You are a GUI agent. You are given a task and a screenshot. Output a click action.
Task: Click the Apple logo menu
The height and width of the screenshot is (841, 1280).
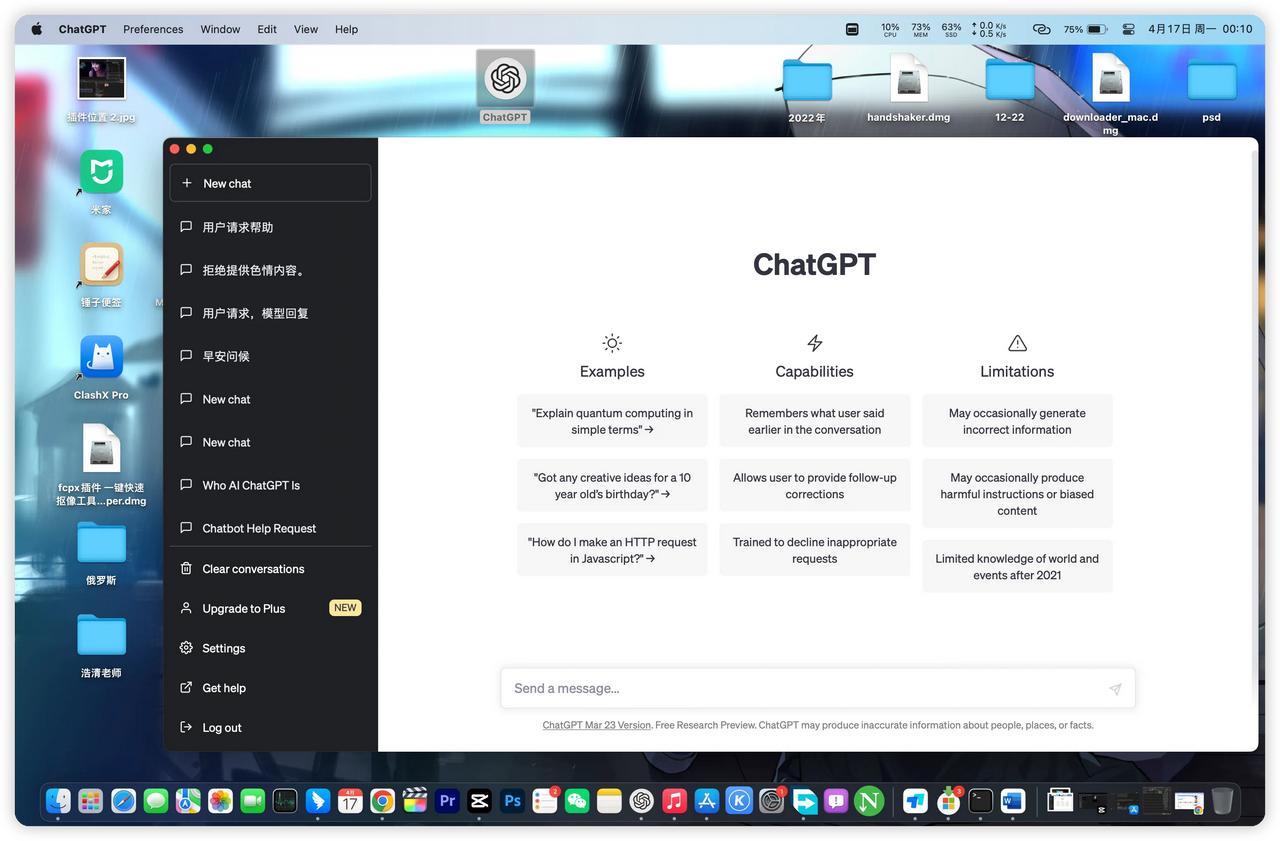point(37,29)
